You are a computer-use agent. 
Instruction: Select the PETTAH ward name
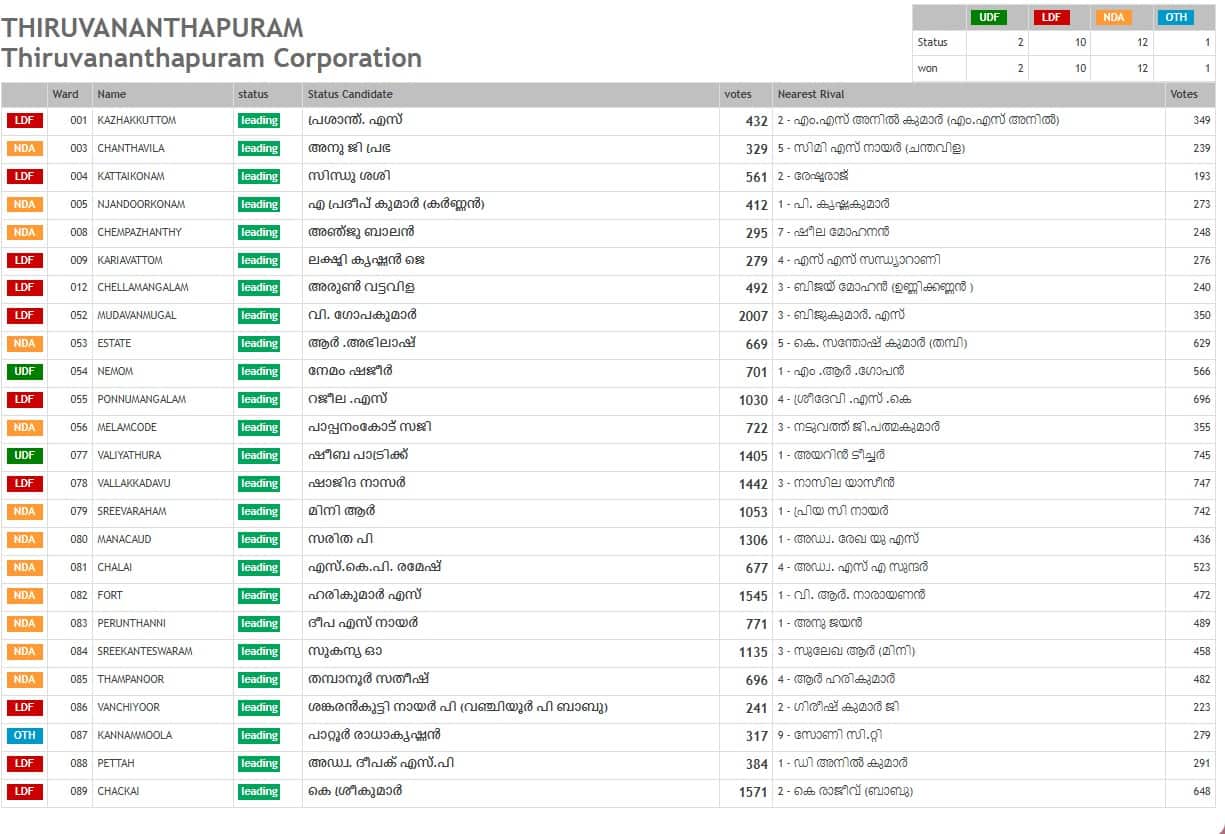(x=116, y=764)
